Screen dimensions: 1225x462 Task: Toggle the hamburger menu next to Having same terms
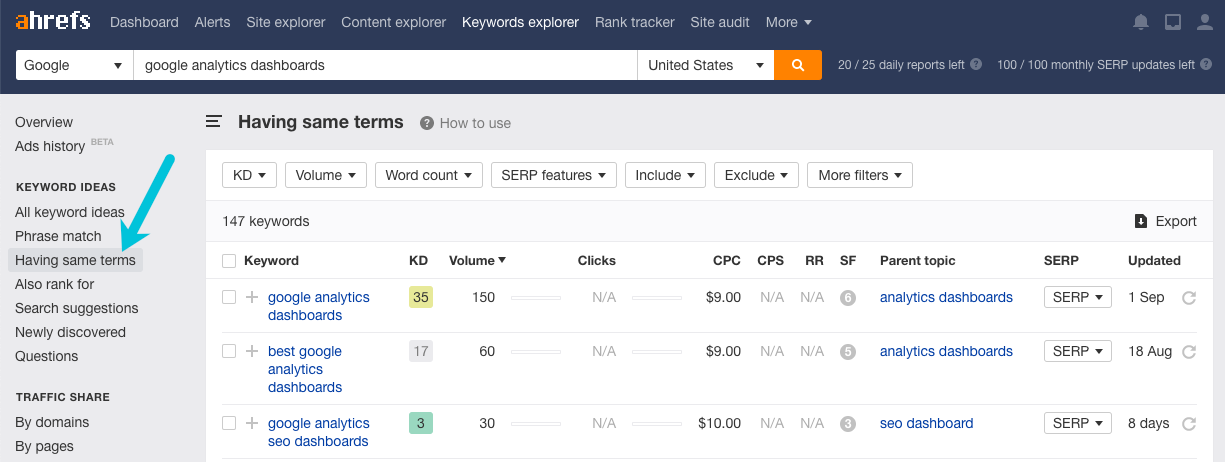click(214, 122)
